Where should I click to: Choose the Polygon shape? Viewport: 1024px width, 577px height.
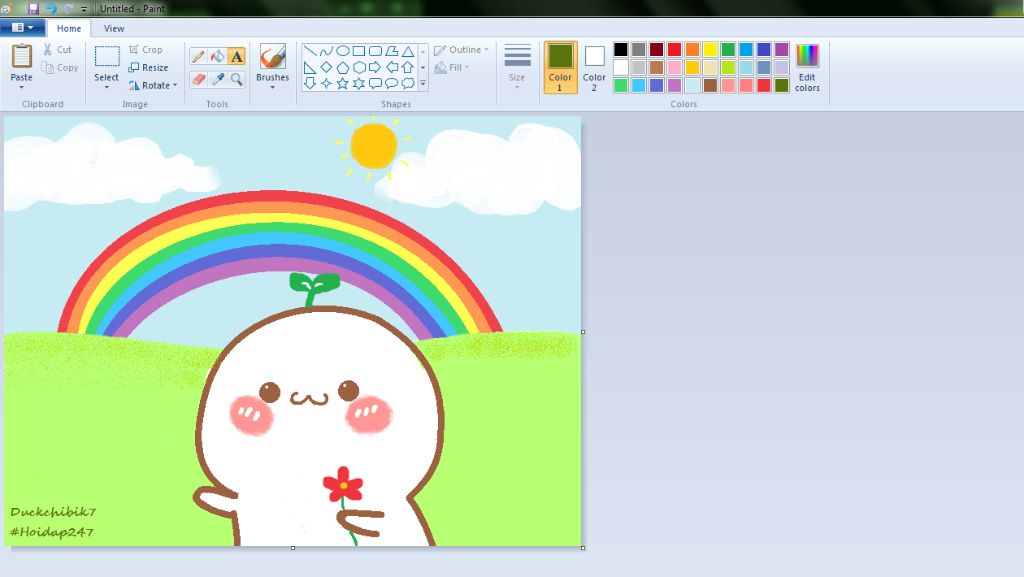point(392,51)
